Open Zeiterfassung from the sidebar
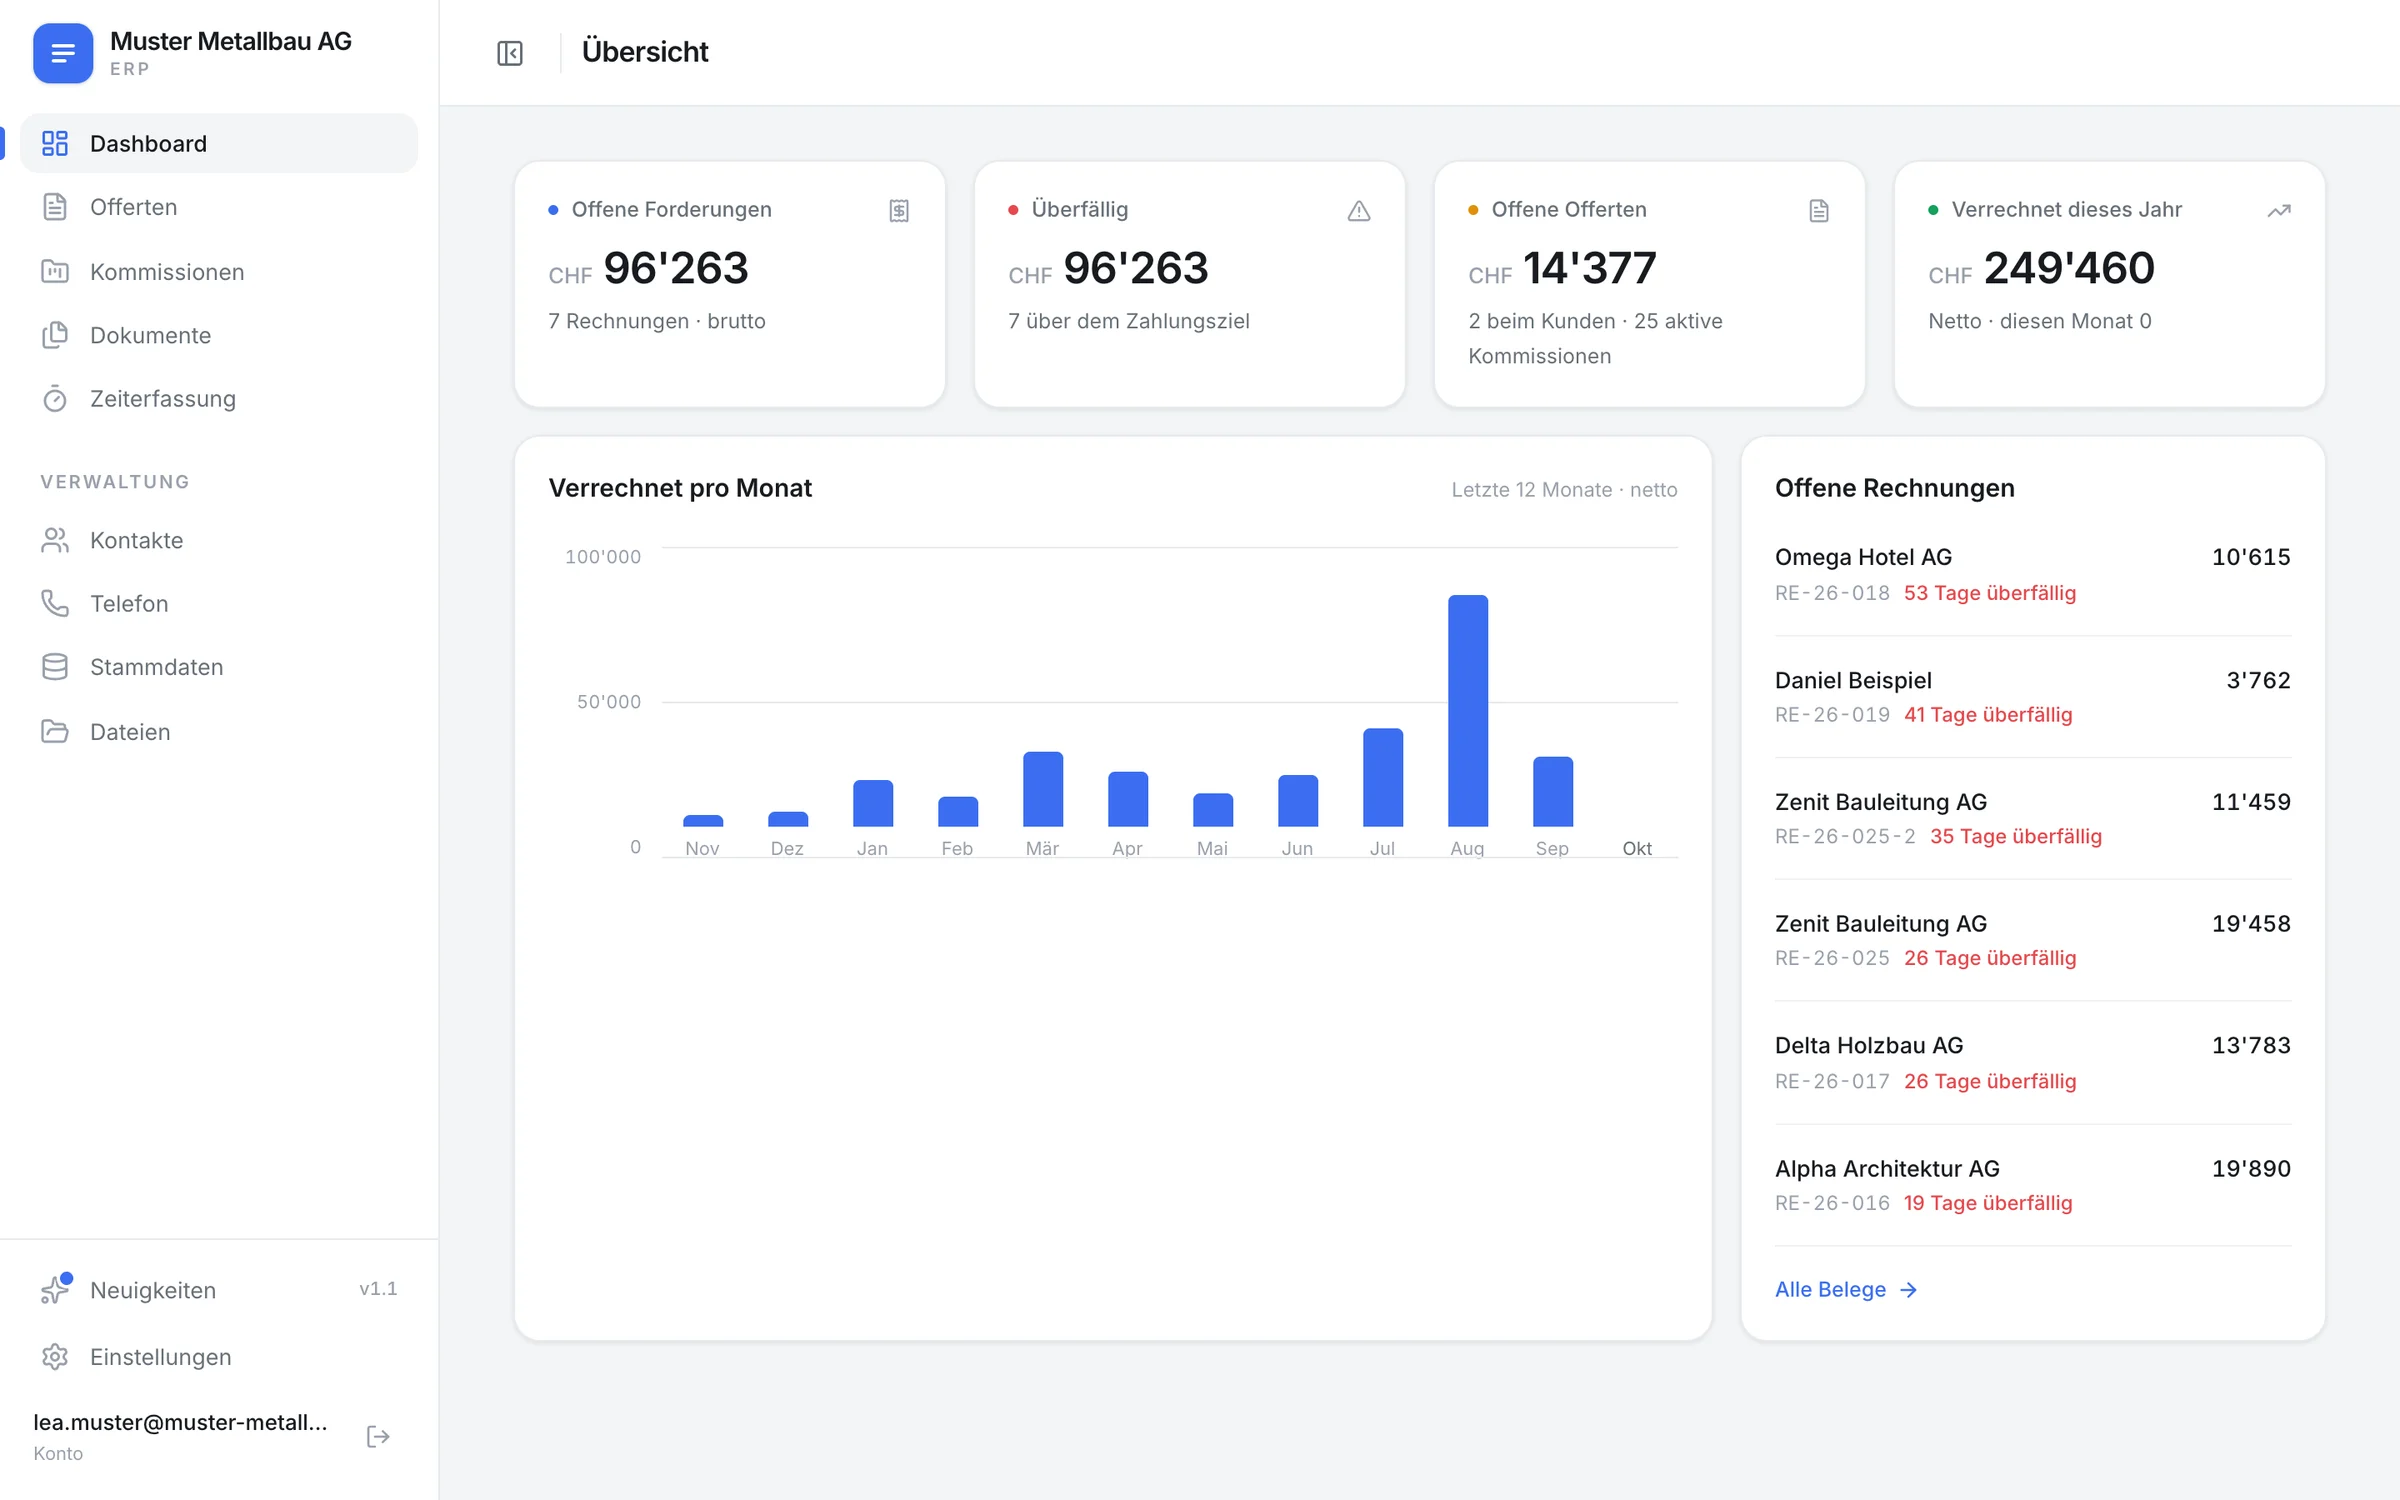The height and width of the screenshot is (1500, 2400). tap(219, 399)
